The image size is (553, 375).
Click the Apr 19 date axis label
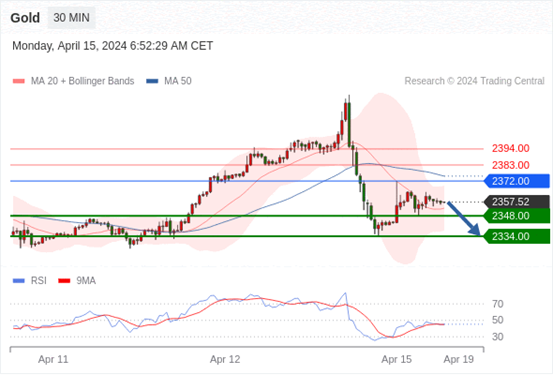point(458,359)
